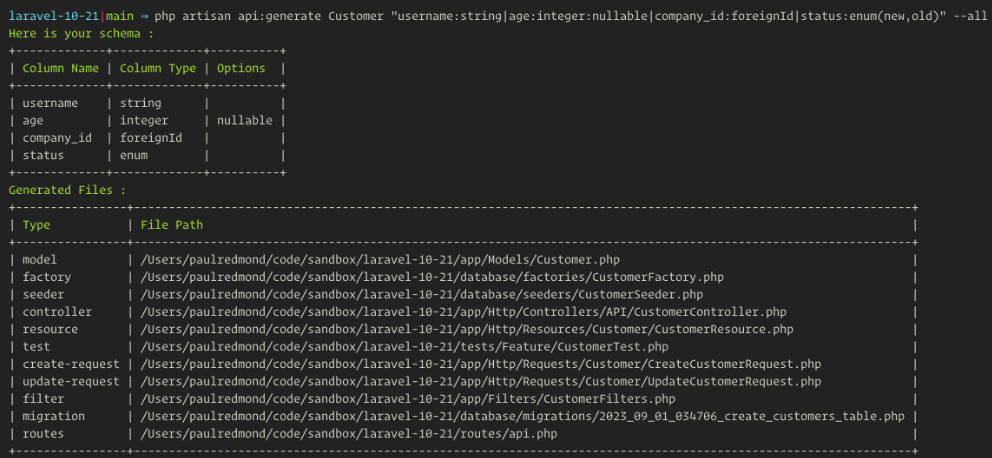Click the Column Name table header

point(61,68)
